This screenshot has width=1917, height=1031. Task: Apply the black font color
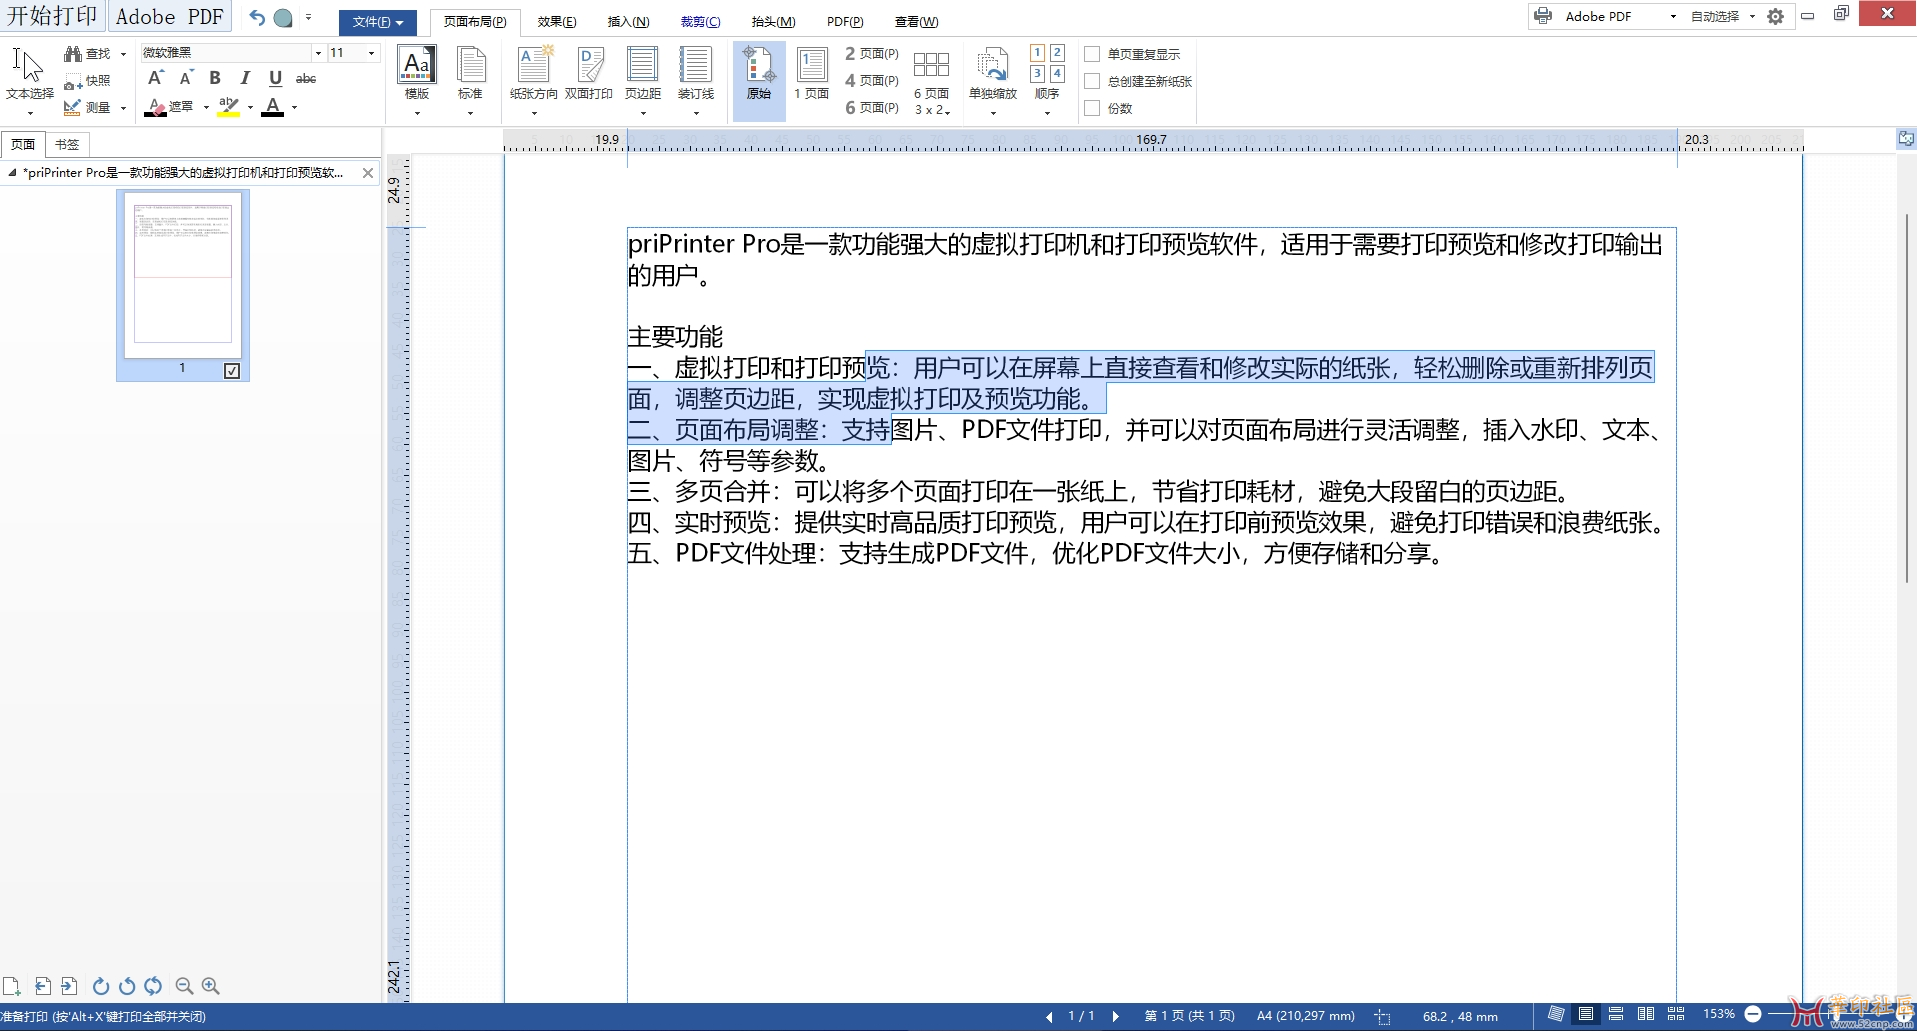(x=272, y=107)
